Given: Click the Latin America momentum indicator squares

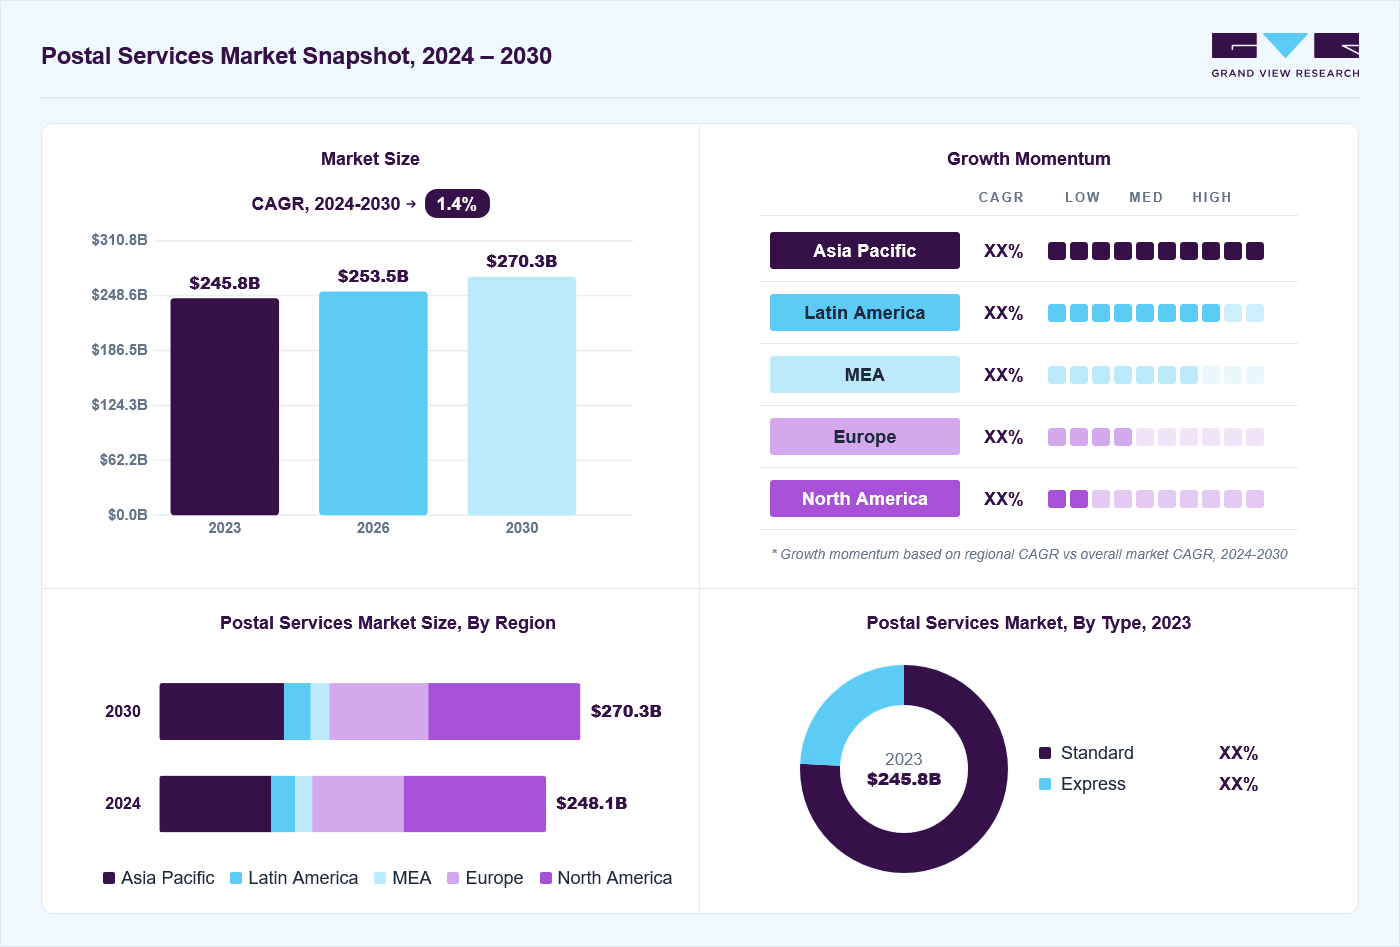Looking at the screenshot, I should [x=1156, y=313].
